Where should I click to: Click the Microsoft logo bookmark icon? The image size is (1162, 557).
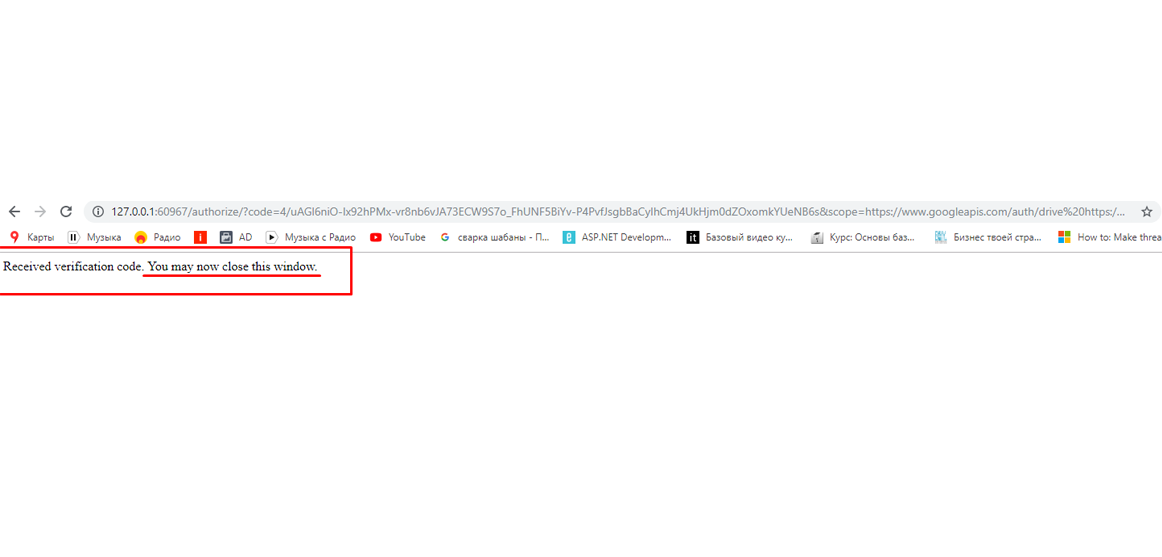tap(1064, 238)
